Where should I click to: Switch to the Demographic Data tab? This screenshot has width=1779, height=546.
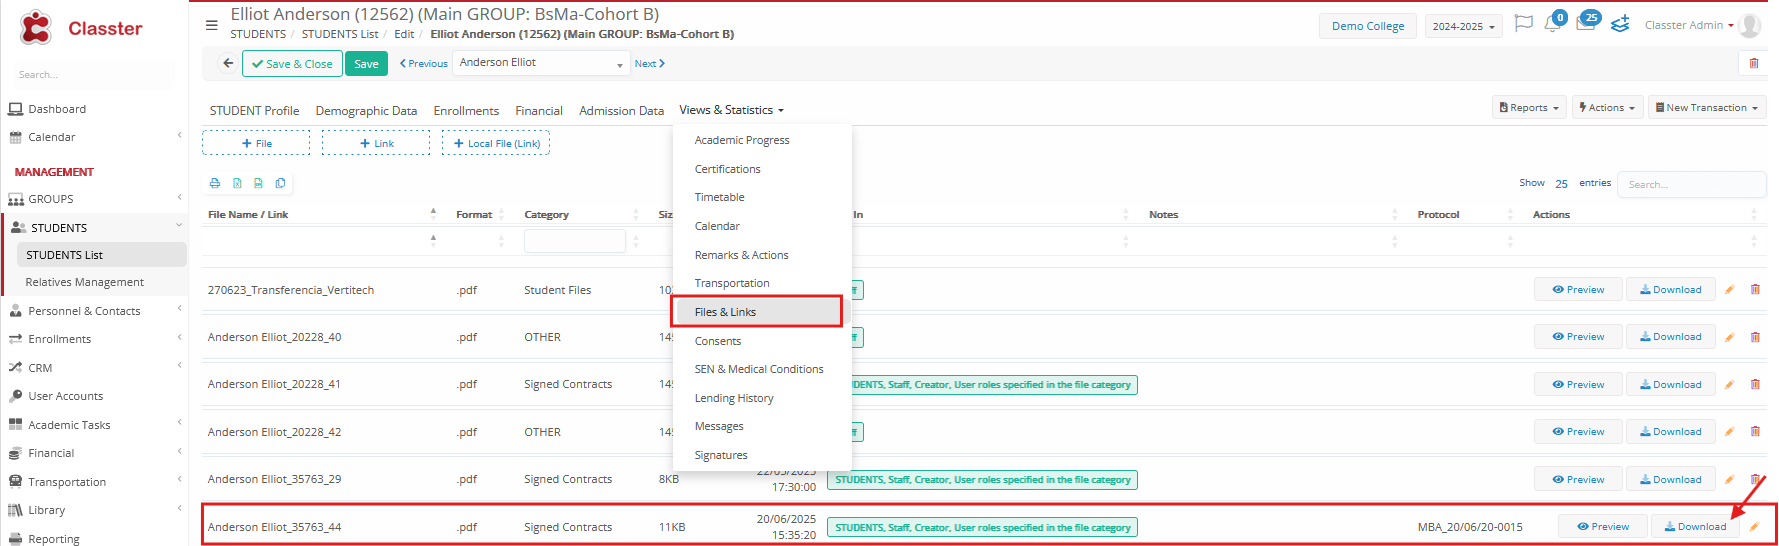(366, 111)
